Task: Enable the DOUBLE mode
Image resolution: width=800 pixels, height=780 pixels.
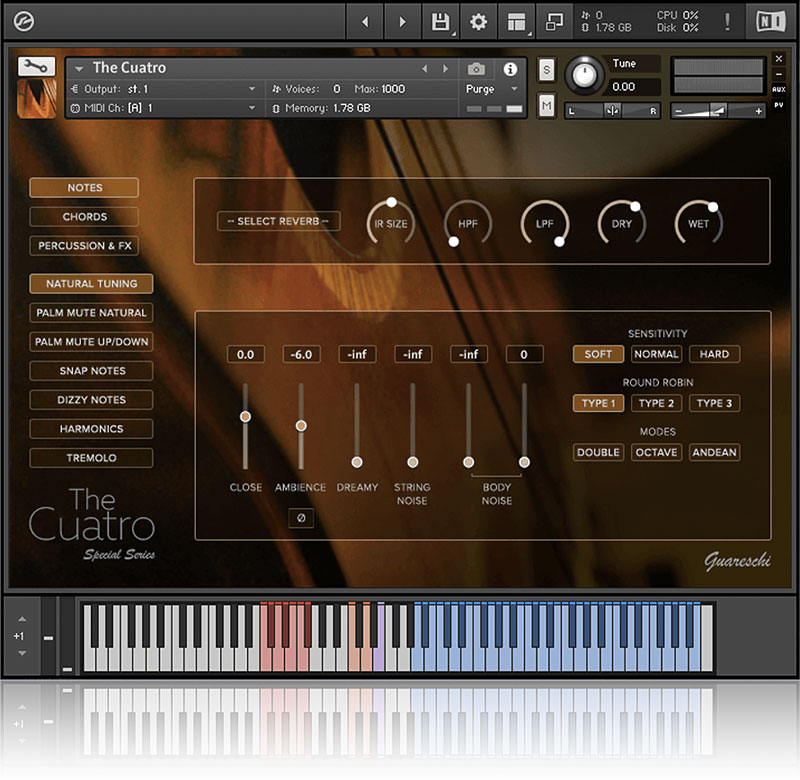Action: click(x=598, y=452)
